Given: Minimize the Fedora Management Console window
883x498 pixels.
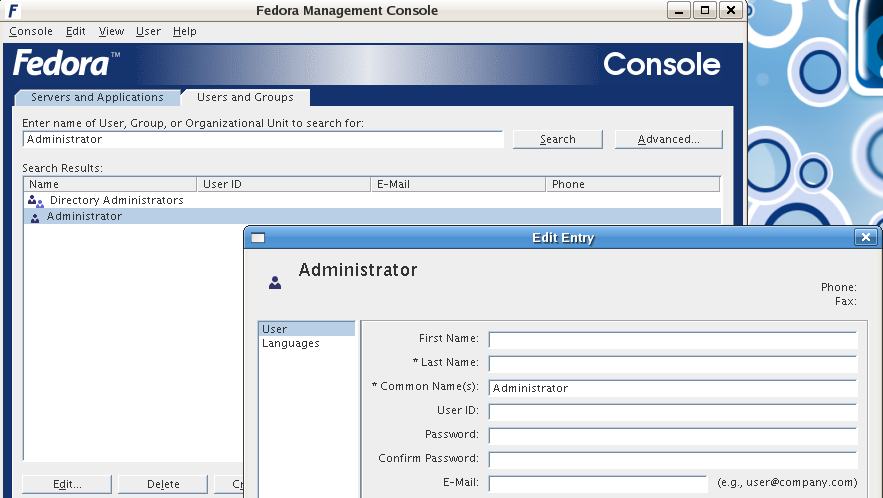Looking at the screenshot, I should point(679,10).
